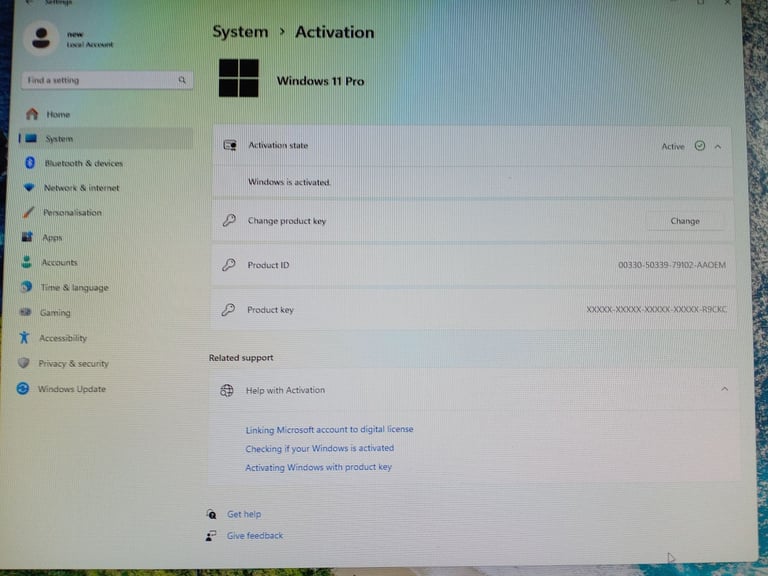
Task: Open Linking Microsoft account to digital license
Action: pos(329,430)
